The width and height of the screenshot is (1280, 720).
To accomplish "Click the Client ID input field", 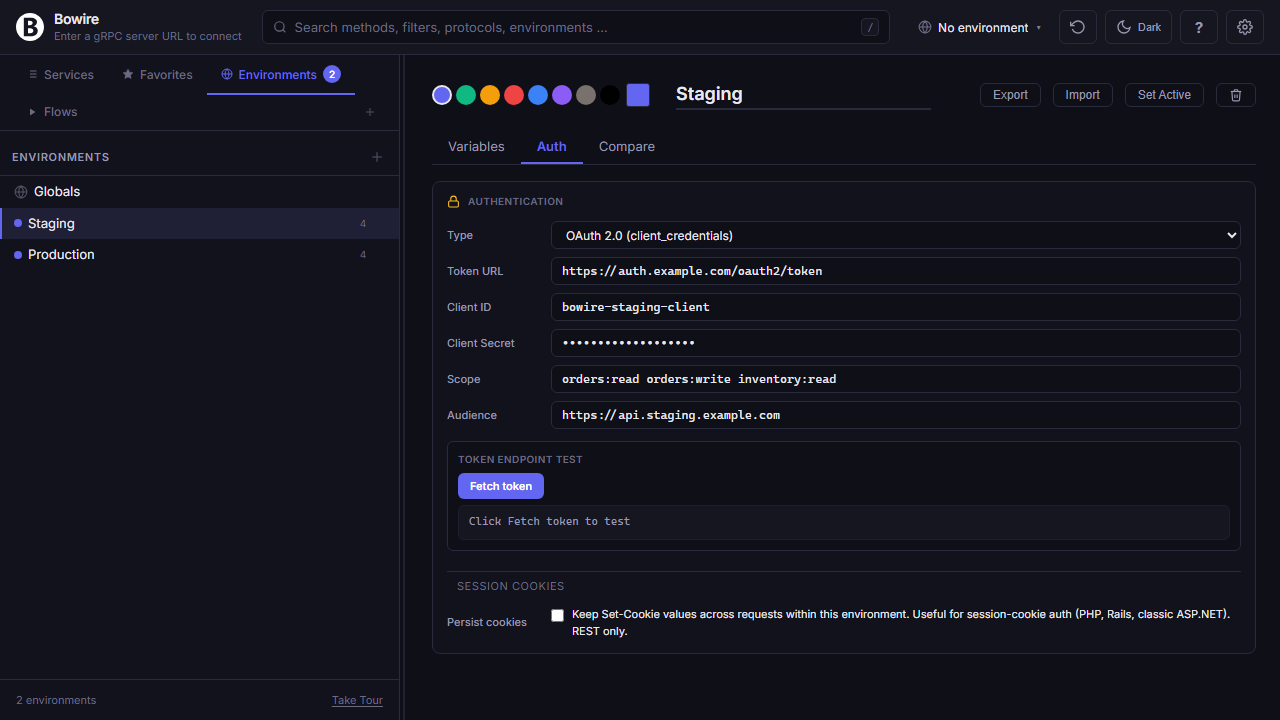I will point(896,307).
